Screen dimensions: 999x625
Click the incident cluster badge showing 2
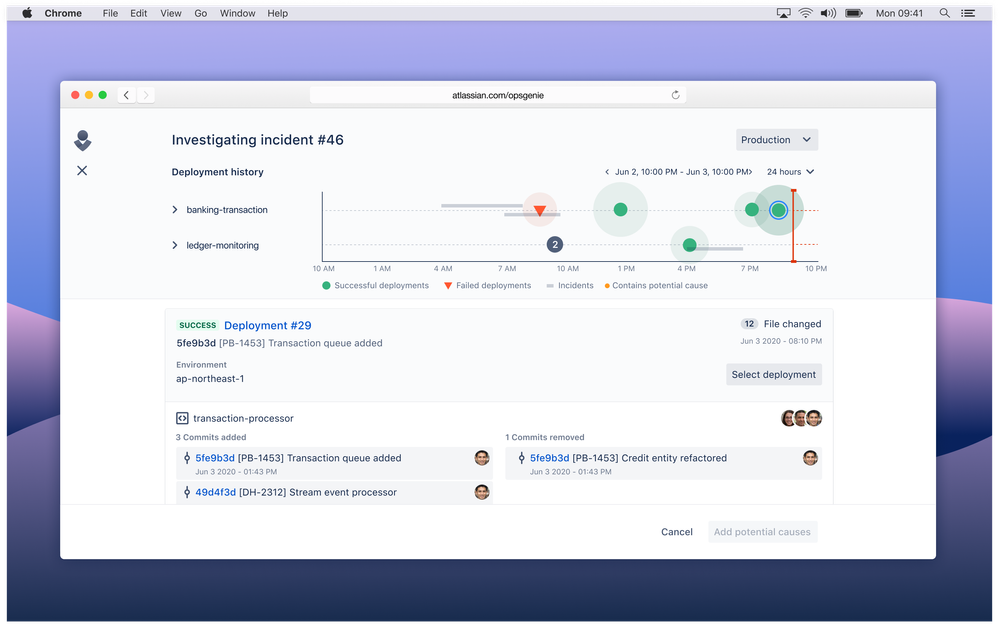pos(555,245)
